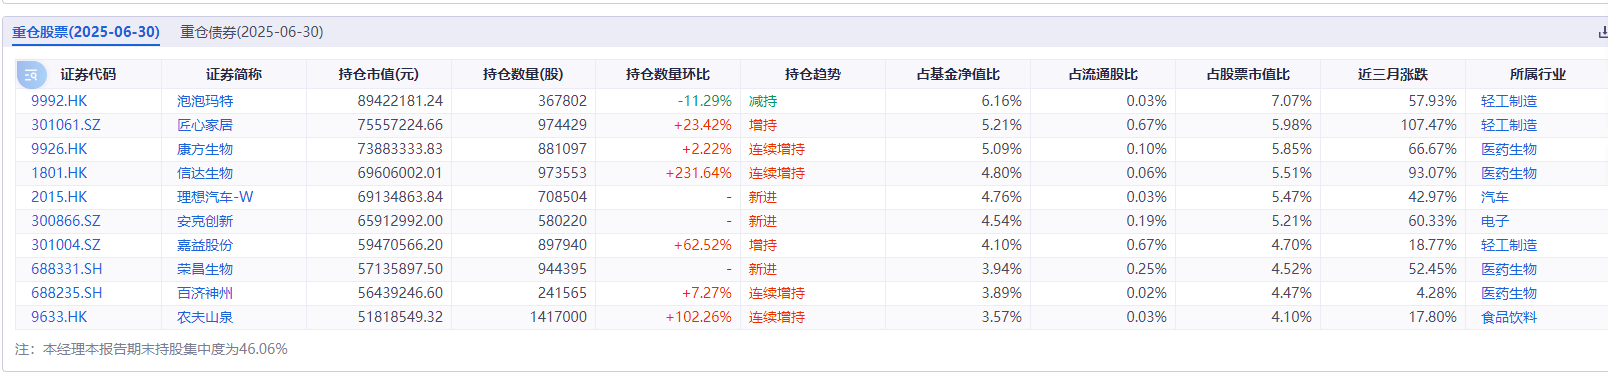Screen dimensions: 1608x373
Task: Click 近三月涨跌 column header
Action: pyautogui.click(x=1393, y=74)
